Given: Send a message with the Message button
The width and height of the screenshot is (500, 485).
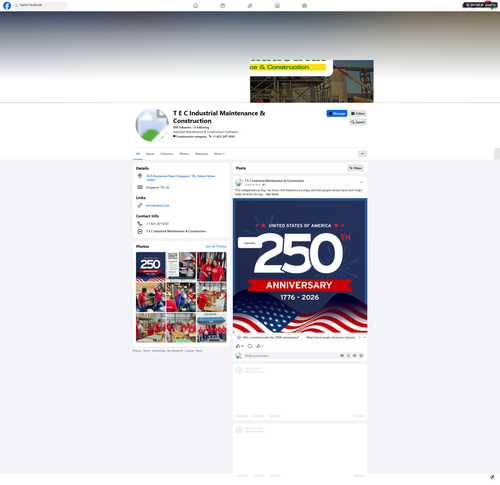Looking at the screenshot, I should pyautogui.click(x=337, y=113).
